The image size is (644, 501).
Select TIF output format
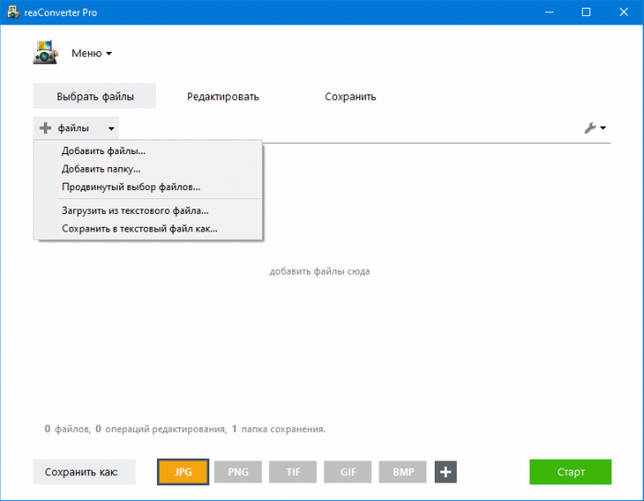pos(293,472)
